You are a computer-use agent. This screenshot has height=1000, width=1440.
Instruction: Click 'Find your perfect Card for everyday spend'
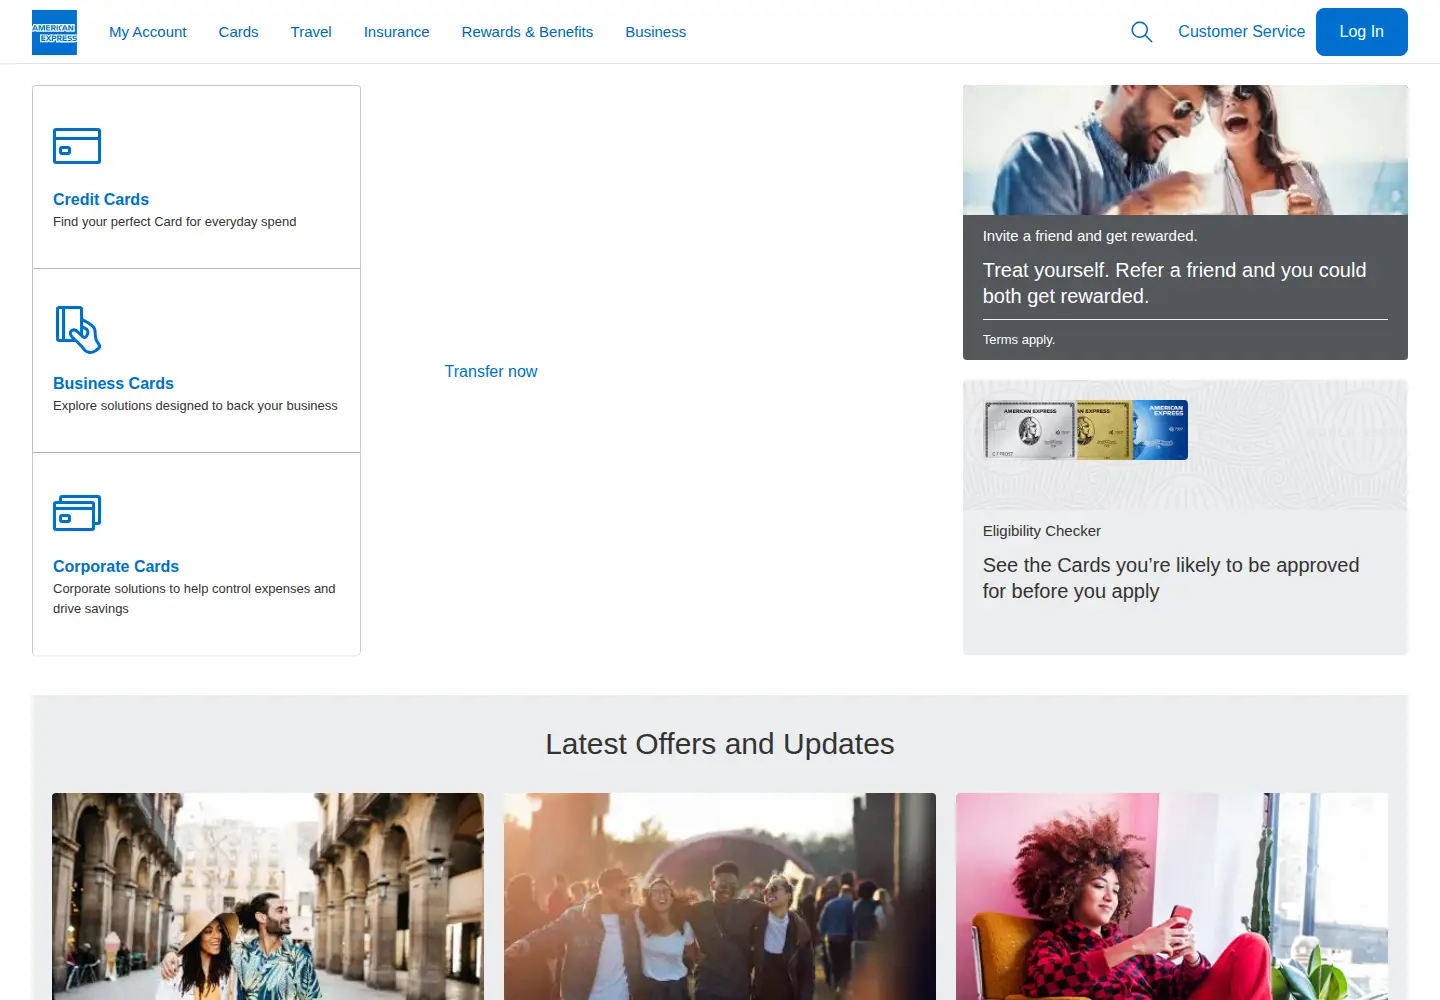click(175, 222)
